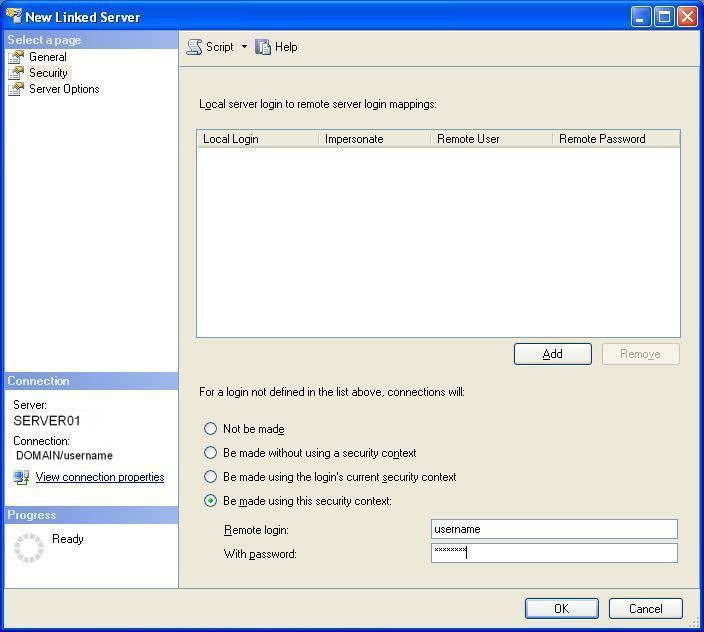Click the connection properties icon
The width and height of the screenshot is (704, 632).
point(21,477)
